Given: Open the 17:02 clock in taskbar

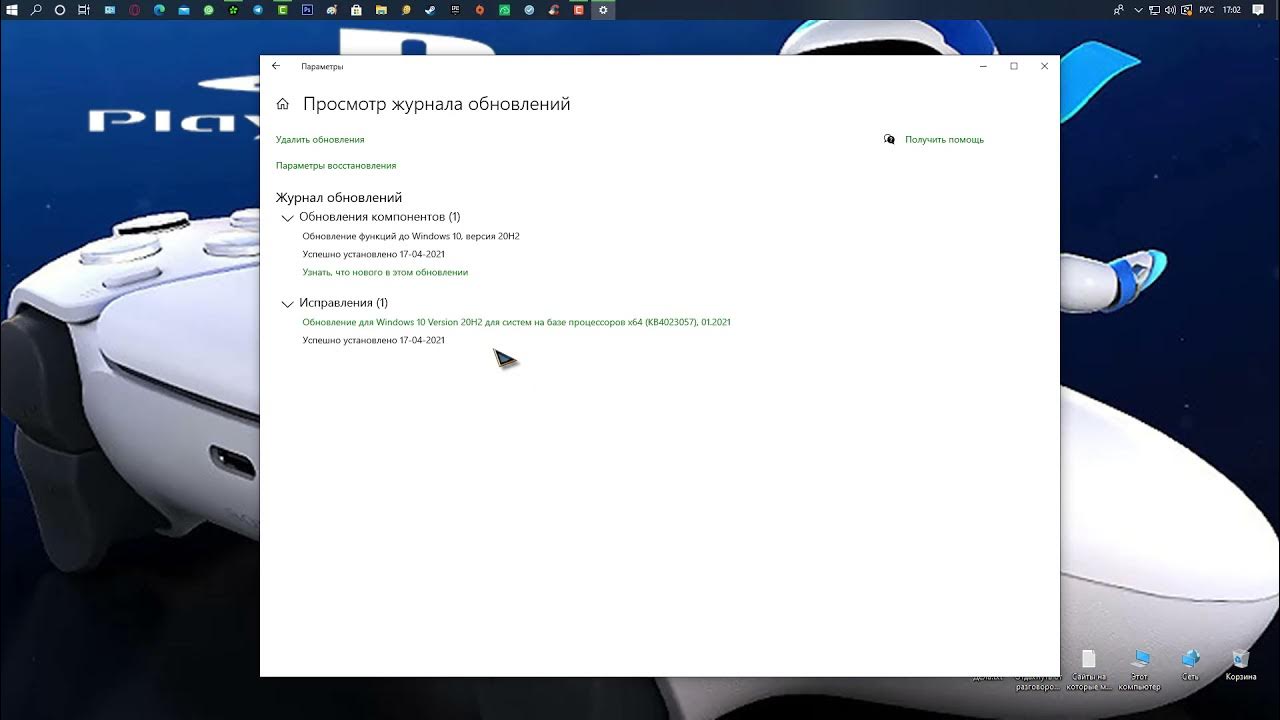Looking at the screenshot, I should [x=1232, y=10].
